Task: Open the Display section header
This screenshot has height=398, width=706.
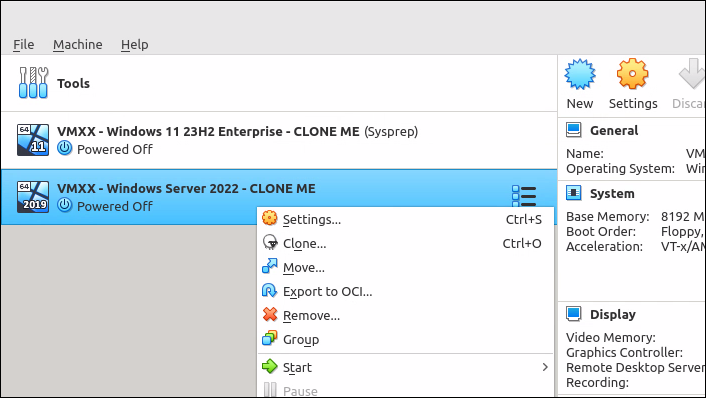Action: 613,314
